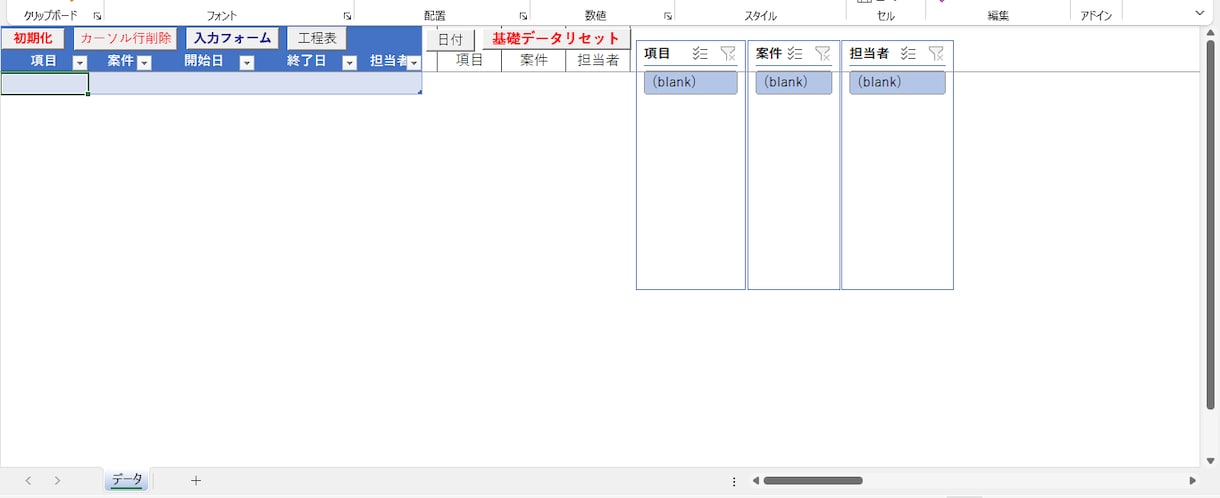Click the セル ribbon group label

[885, 16]
